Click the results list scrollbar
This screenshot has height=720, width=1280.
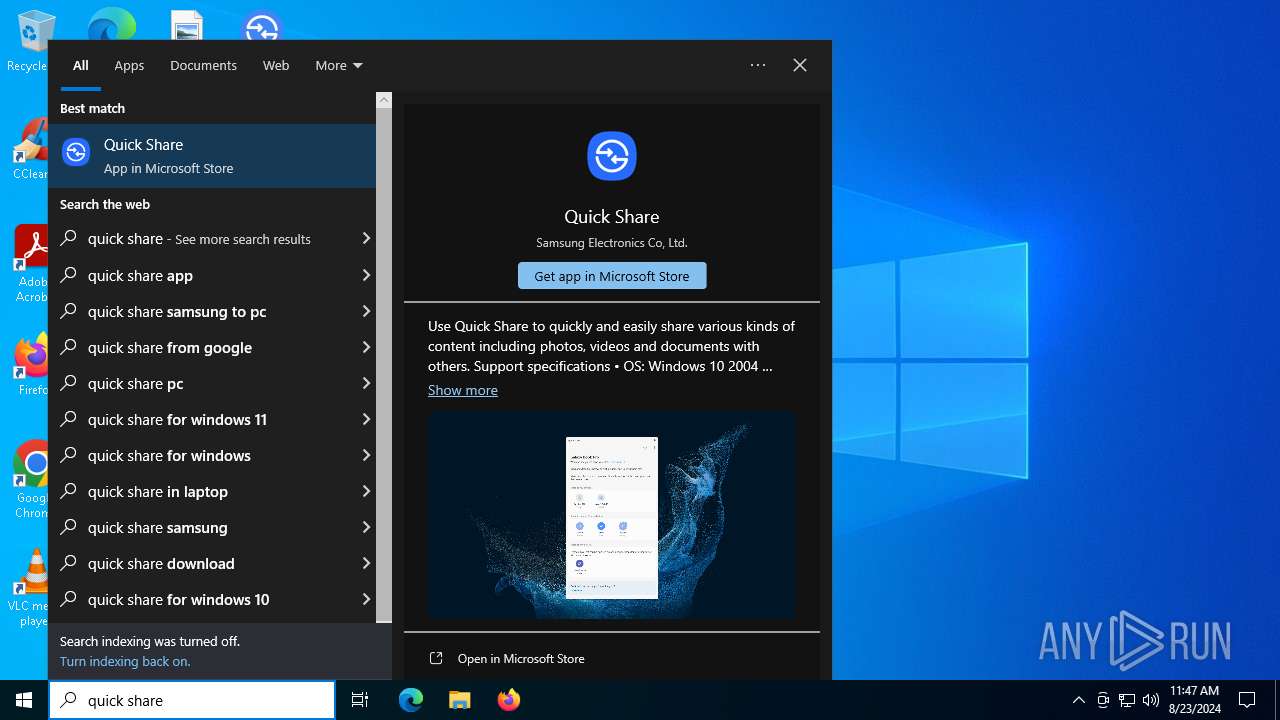point(384,364)
